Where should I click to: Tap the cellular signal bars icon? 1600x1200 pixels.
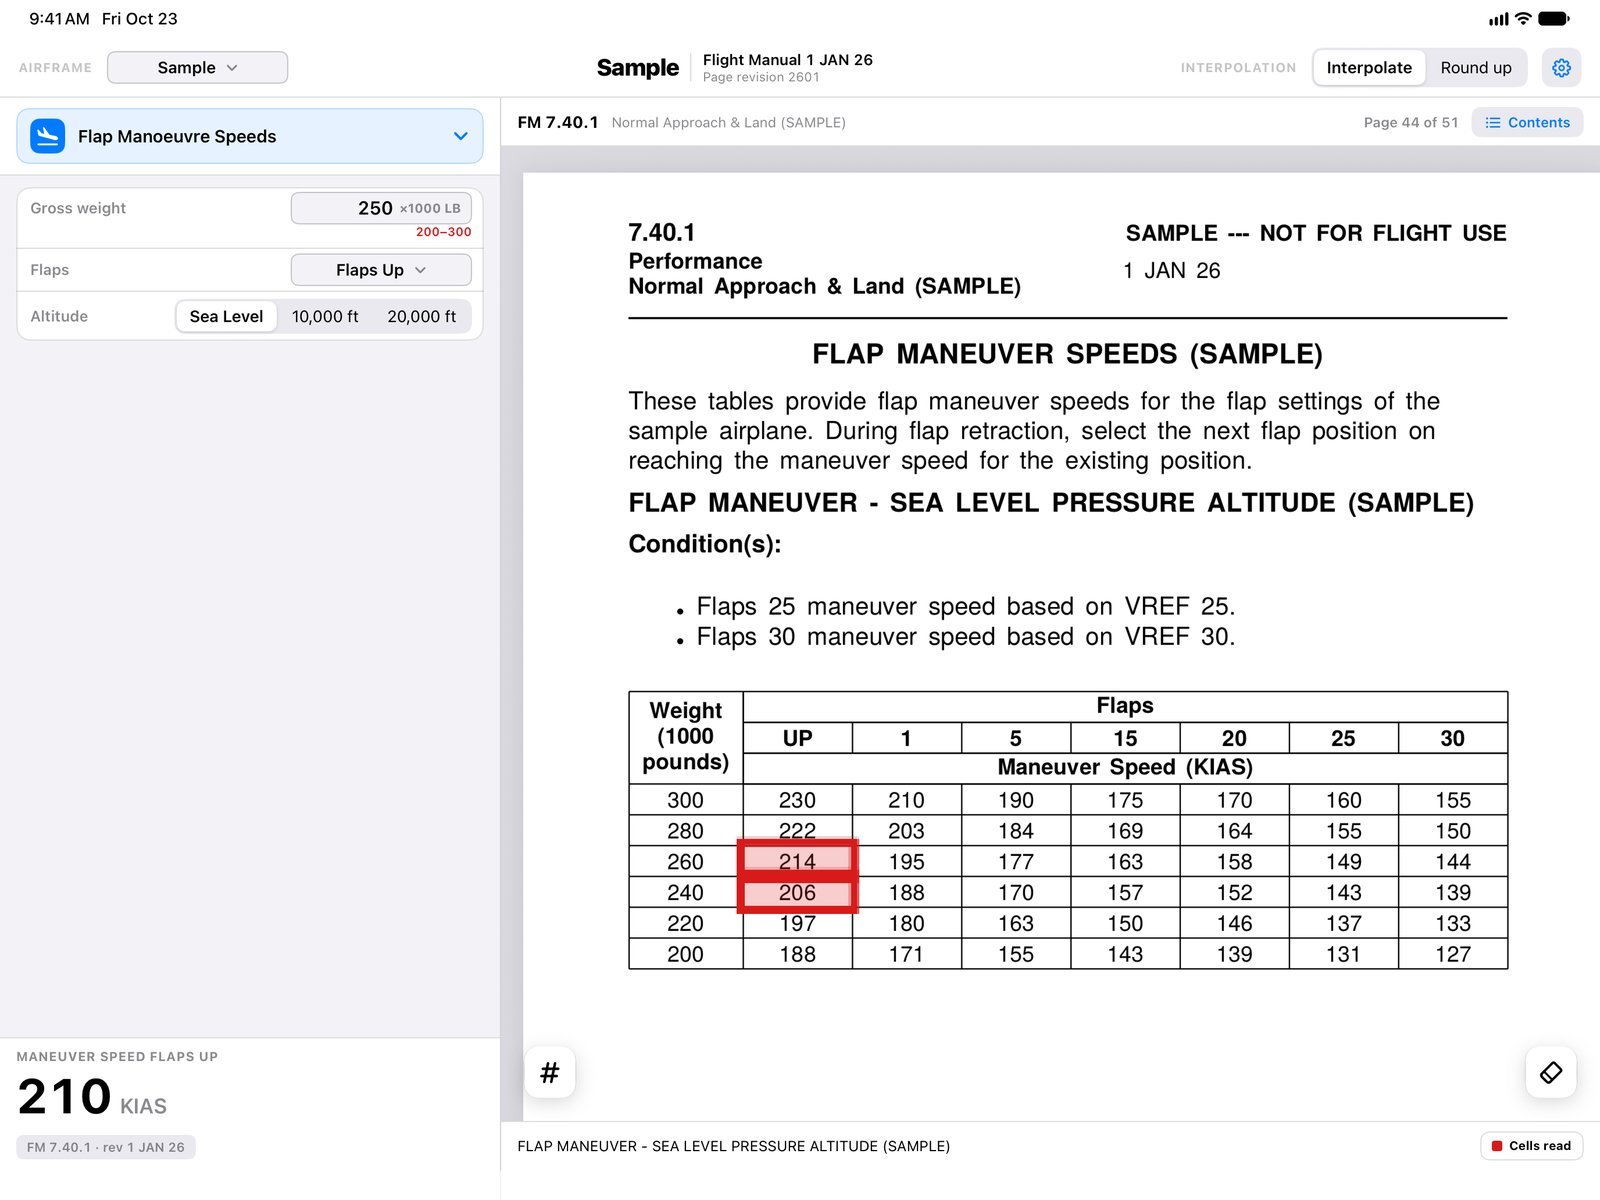[x=1499, y=19]
